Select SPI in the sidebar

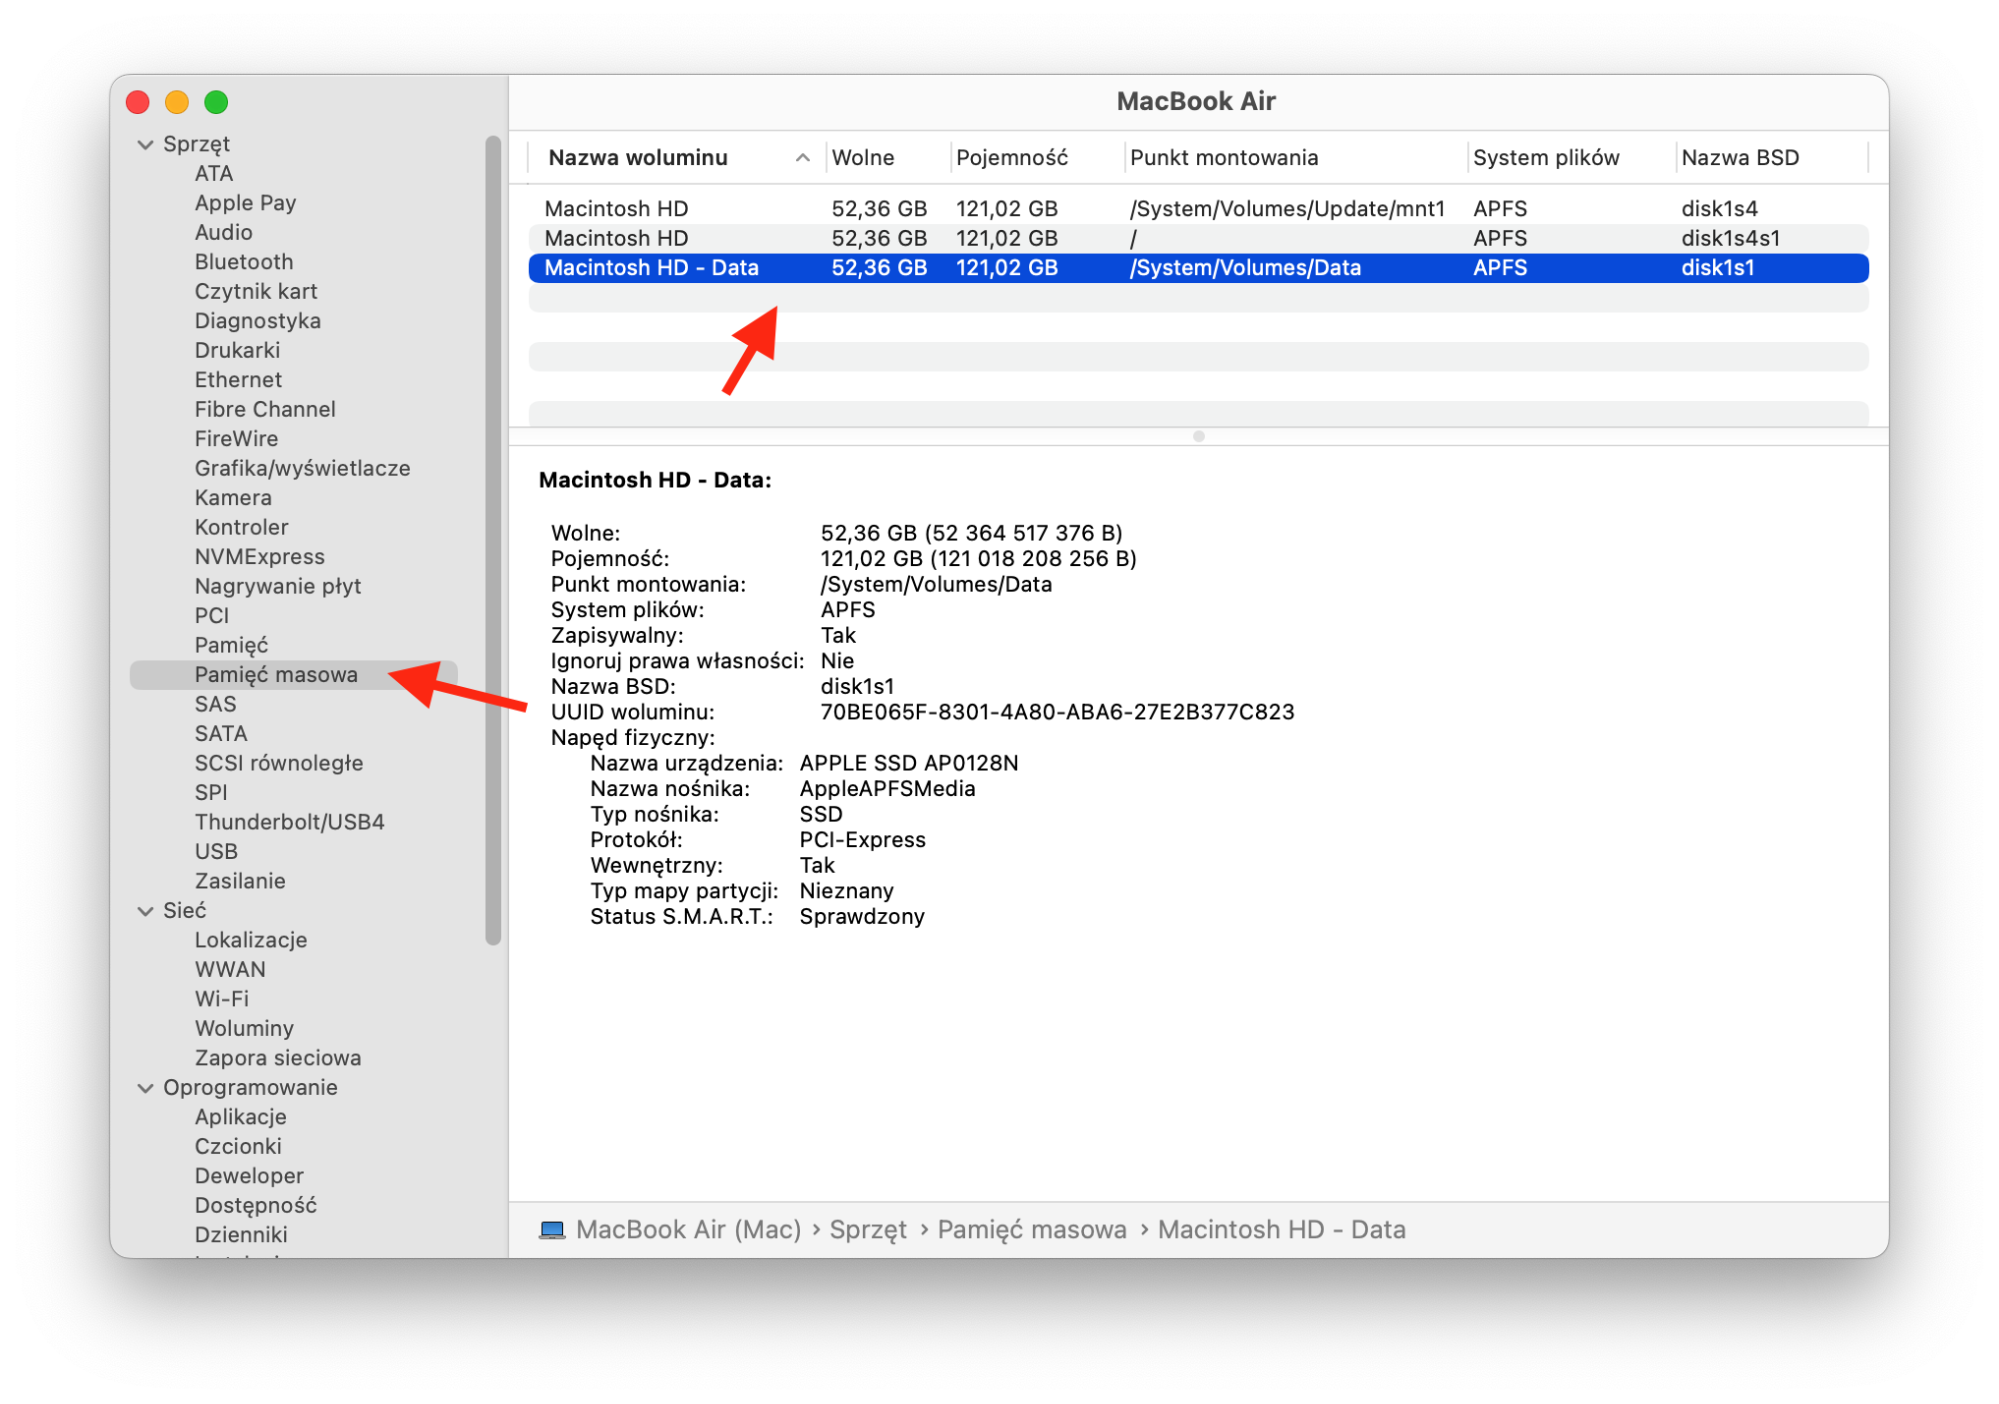[x=211, y=793]
